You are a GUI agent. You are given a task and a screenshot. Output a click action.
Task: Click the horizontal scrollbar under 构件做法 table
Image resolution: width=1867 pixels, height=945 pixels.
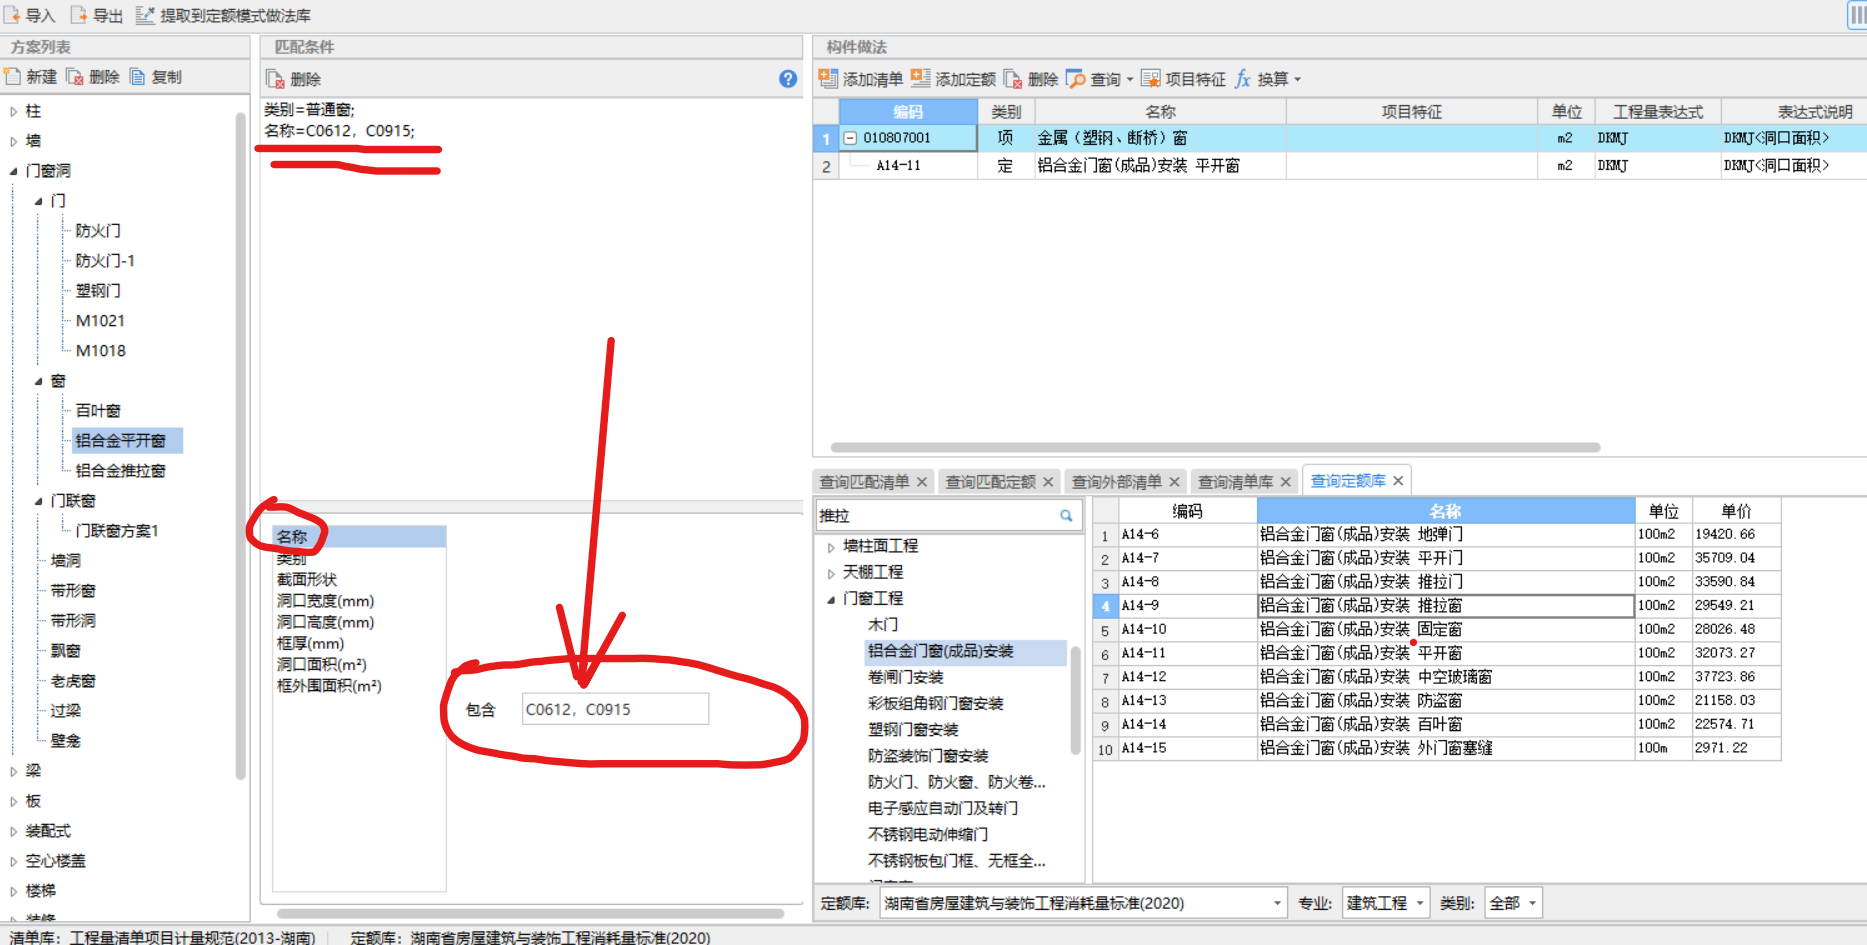point(1215,448)
